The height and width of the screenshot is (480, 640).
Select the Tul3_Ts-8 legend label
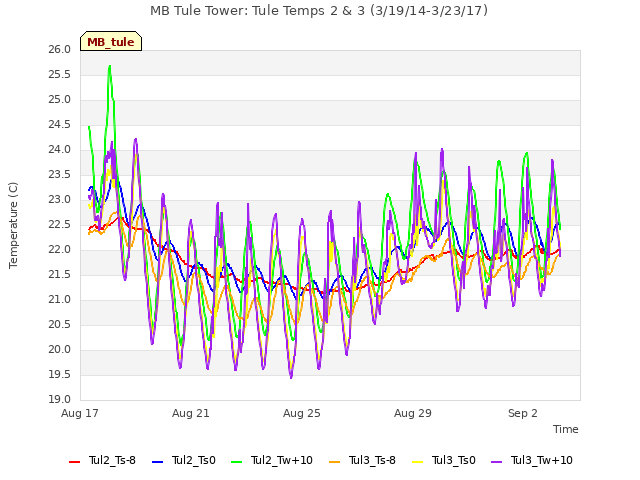click(372, 460)
